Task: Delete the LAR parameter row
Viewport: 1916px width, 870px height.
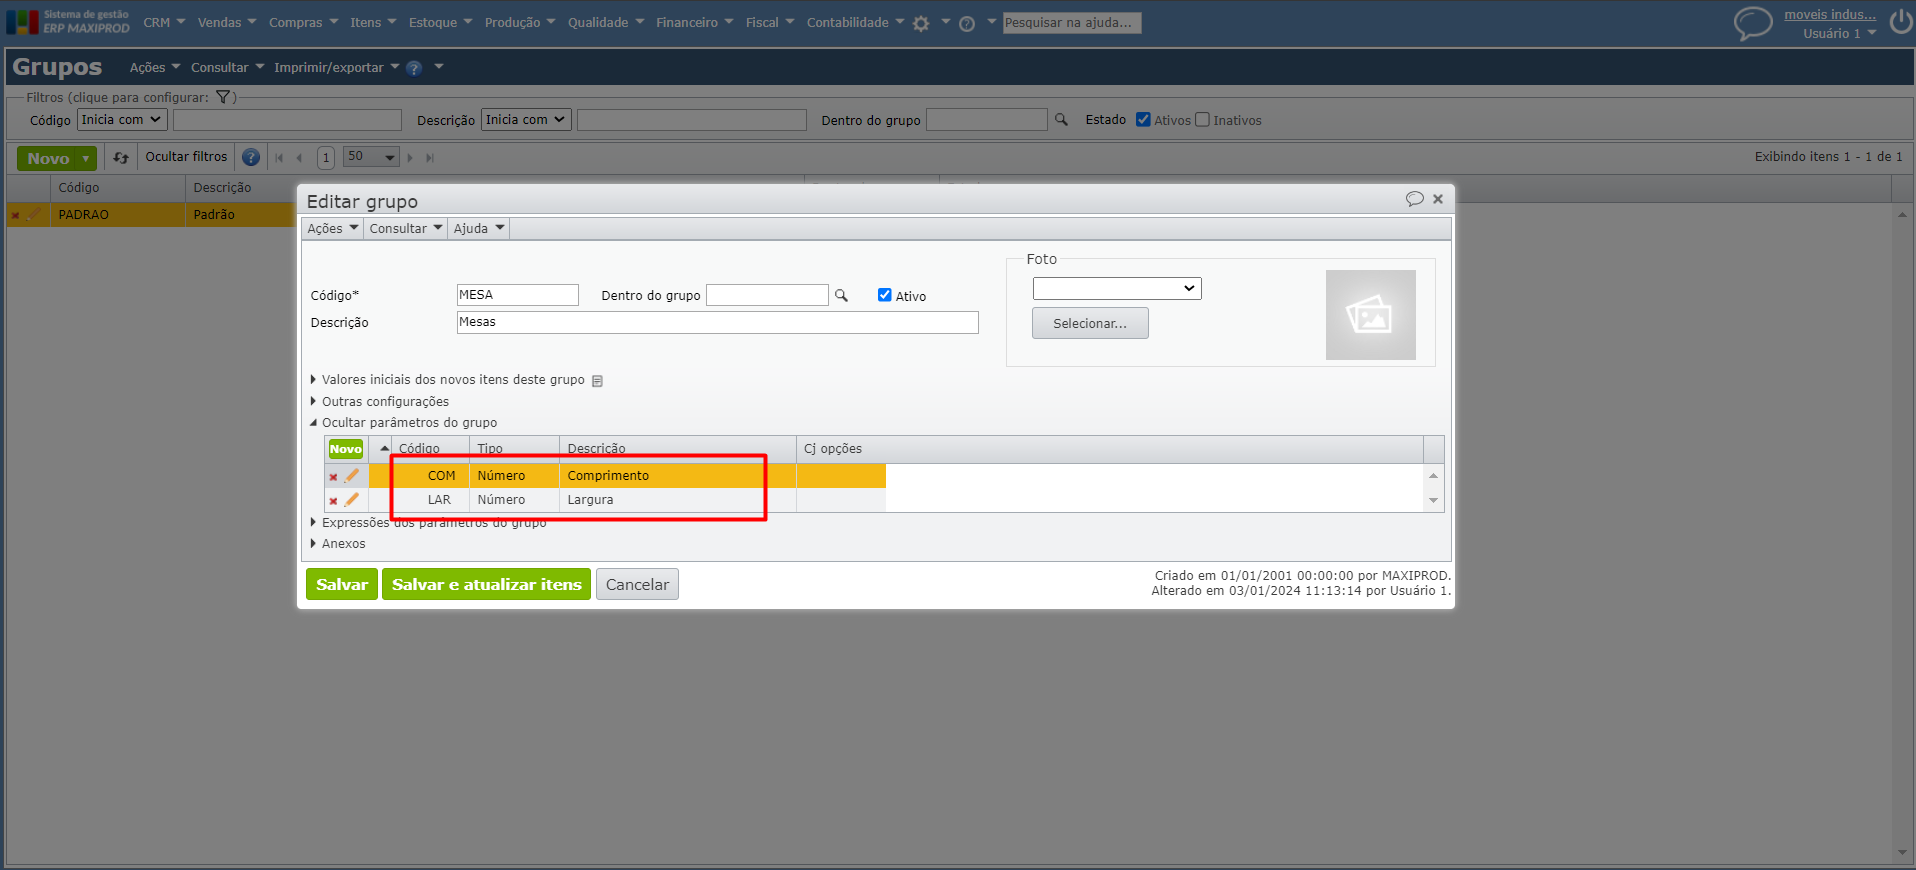Action: click(x=333, y=501)
